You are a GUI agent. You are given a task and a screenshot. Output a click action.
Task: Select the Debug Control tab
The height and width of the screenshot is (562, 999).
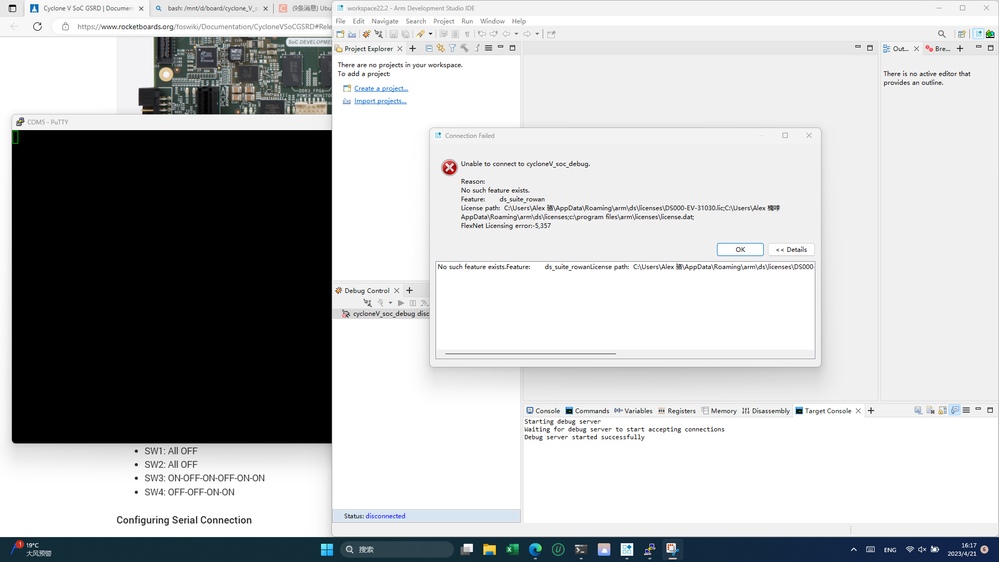coord(366,291)
